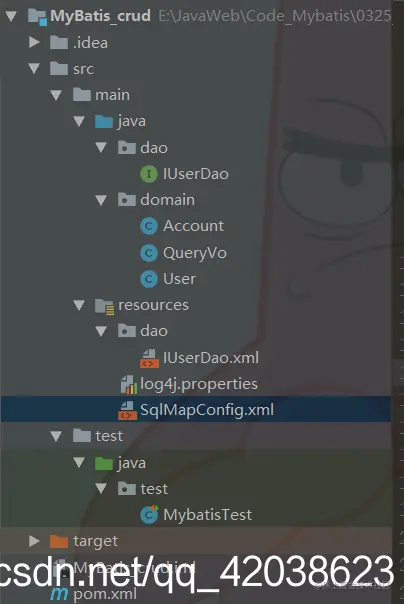This screenshot has width=404, height=604.
Task: Click the log4j.properties file icon
Action: 129,384
